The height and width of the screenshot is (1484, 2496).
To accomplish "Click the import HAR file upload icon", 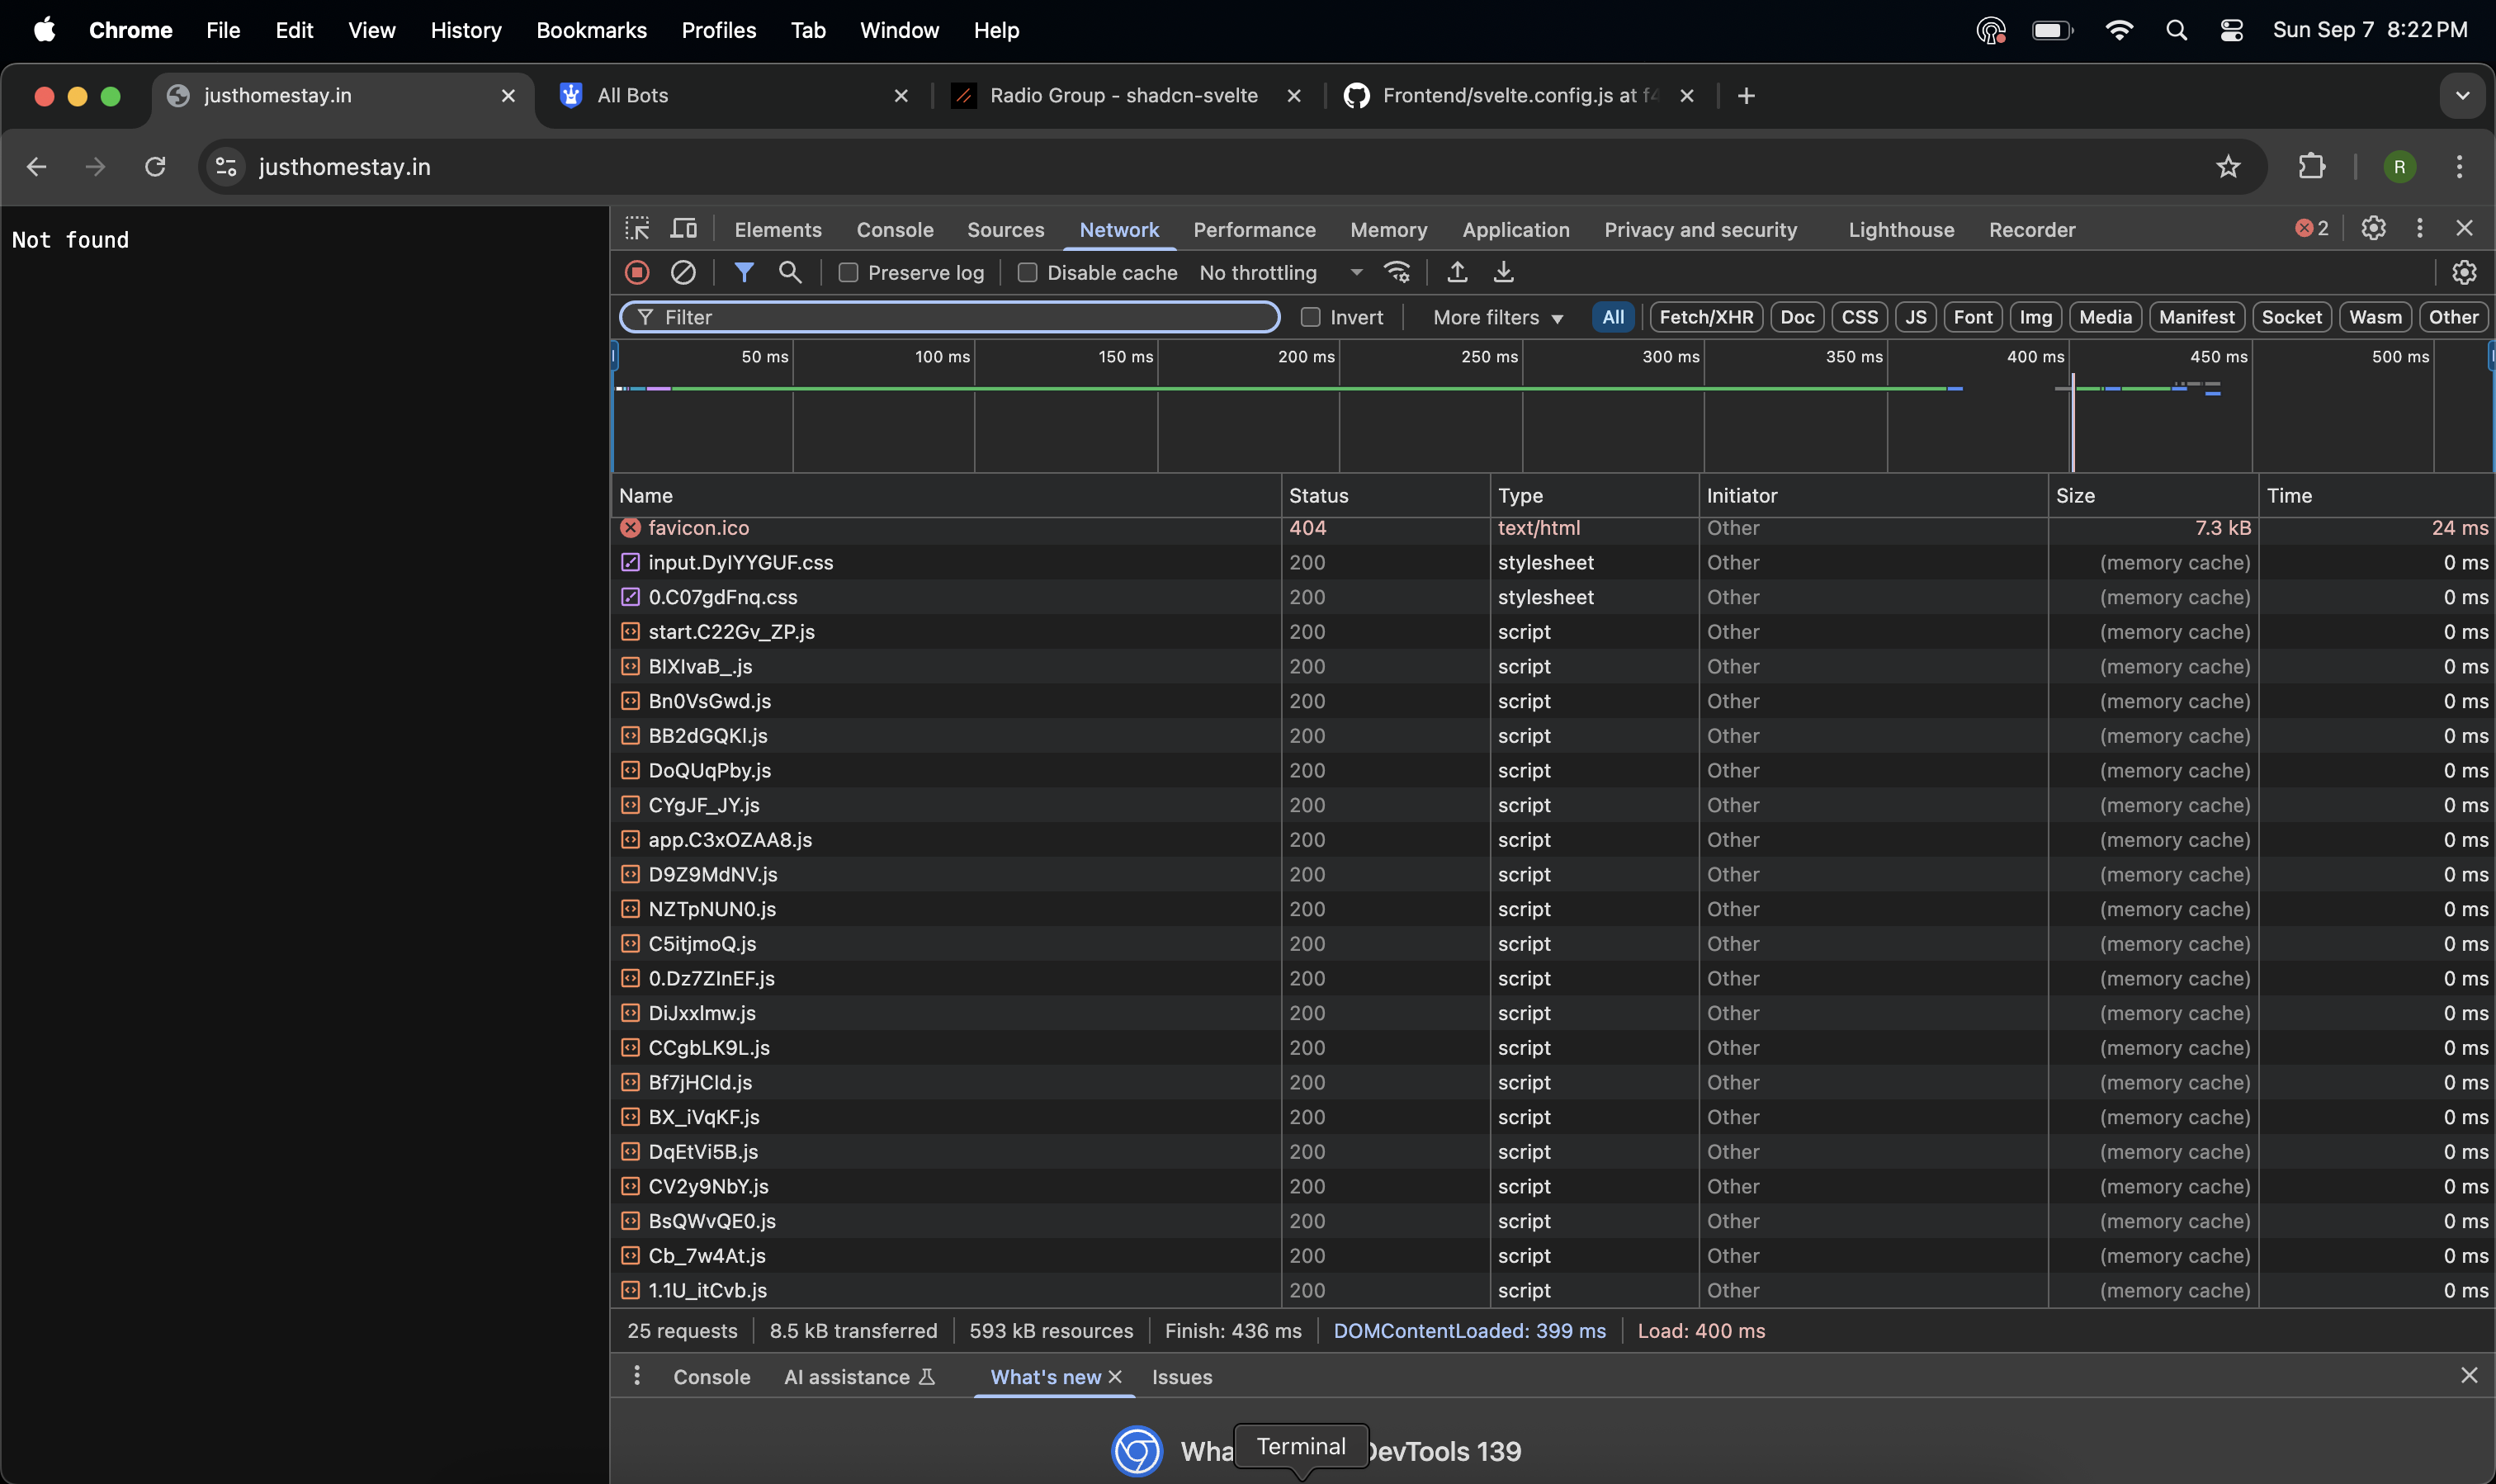I will tap(1457, 272).
